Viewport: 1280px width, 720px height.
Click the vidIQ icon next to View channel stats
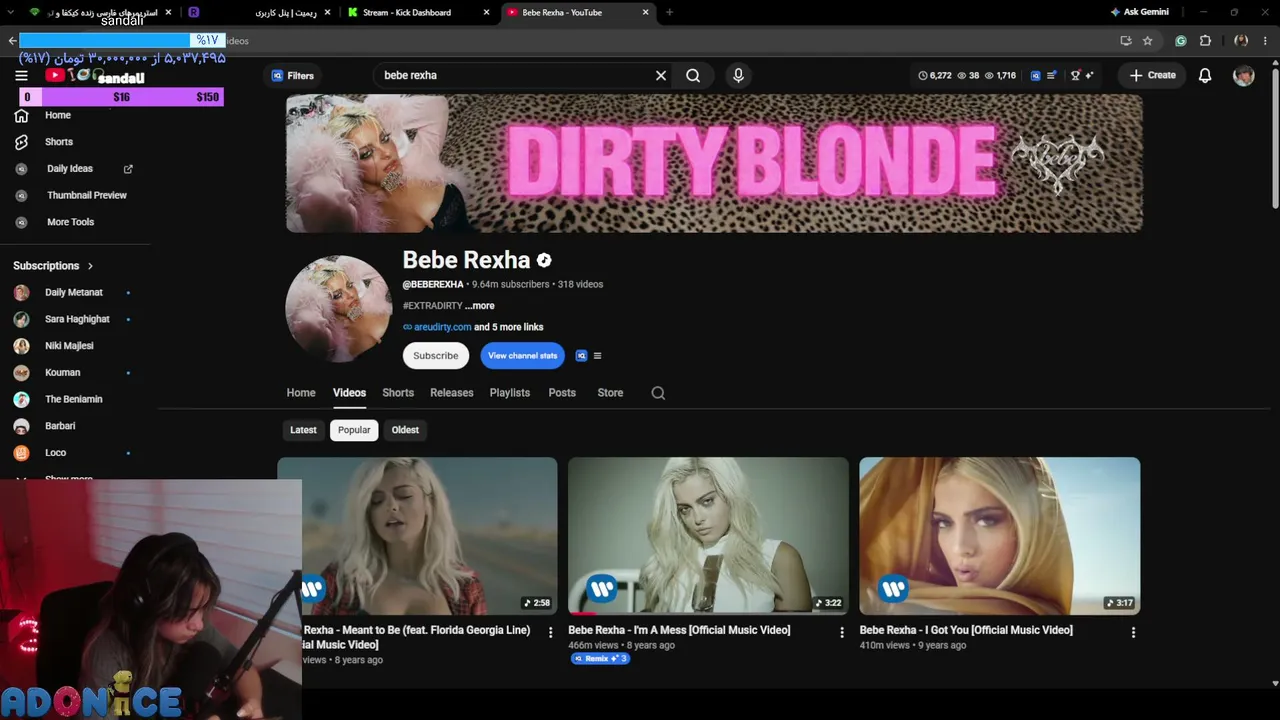click(581, 356)
